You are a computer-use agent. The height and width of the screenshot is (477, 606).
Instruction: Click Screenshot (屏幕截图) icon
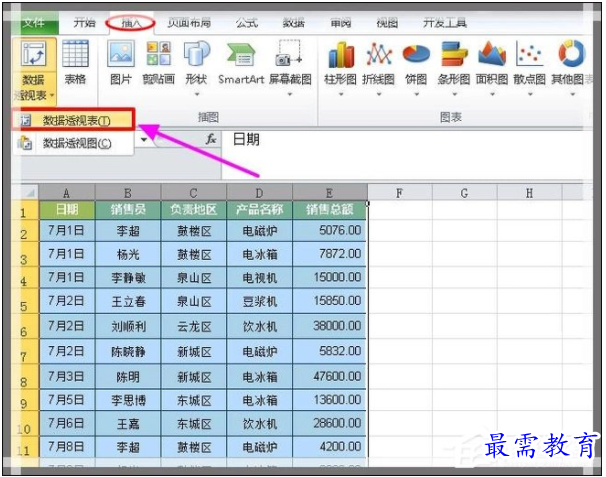coord(289,53)
